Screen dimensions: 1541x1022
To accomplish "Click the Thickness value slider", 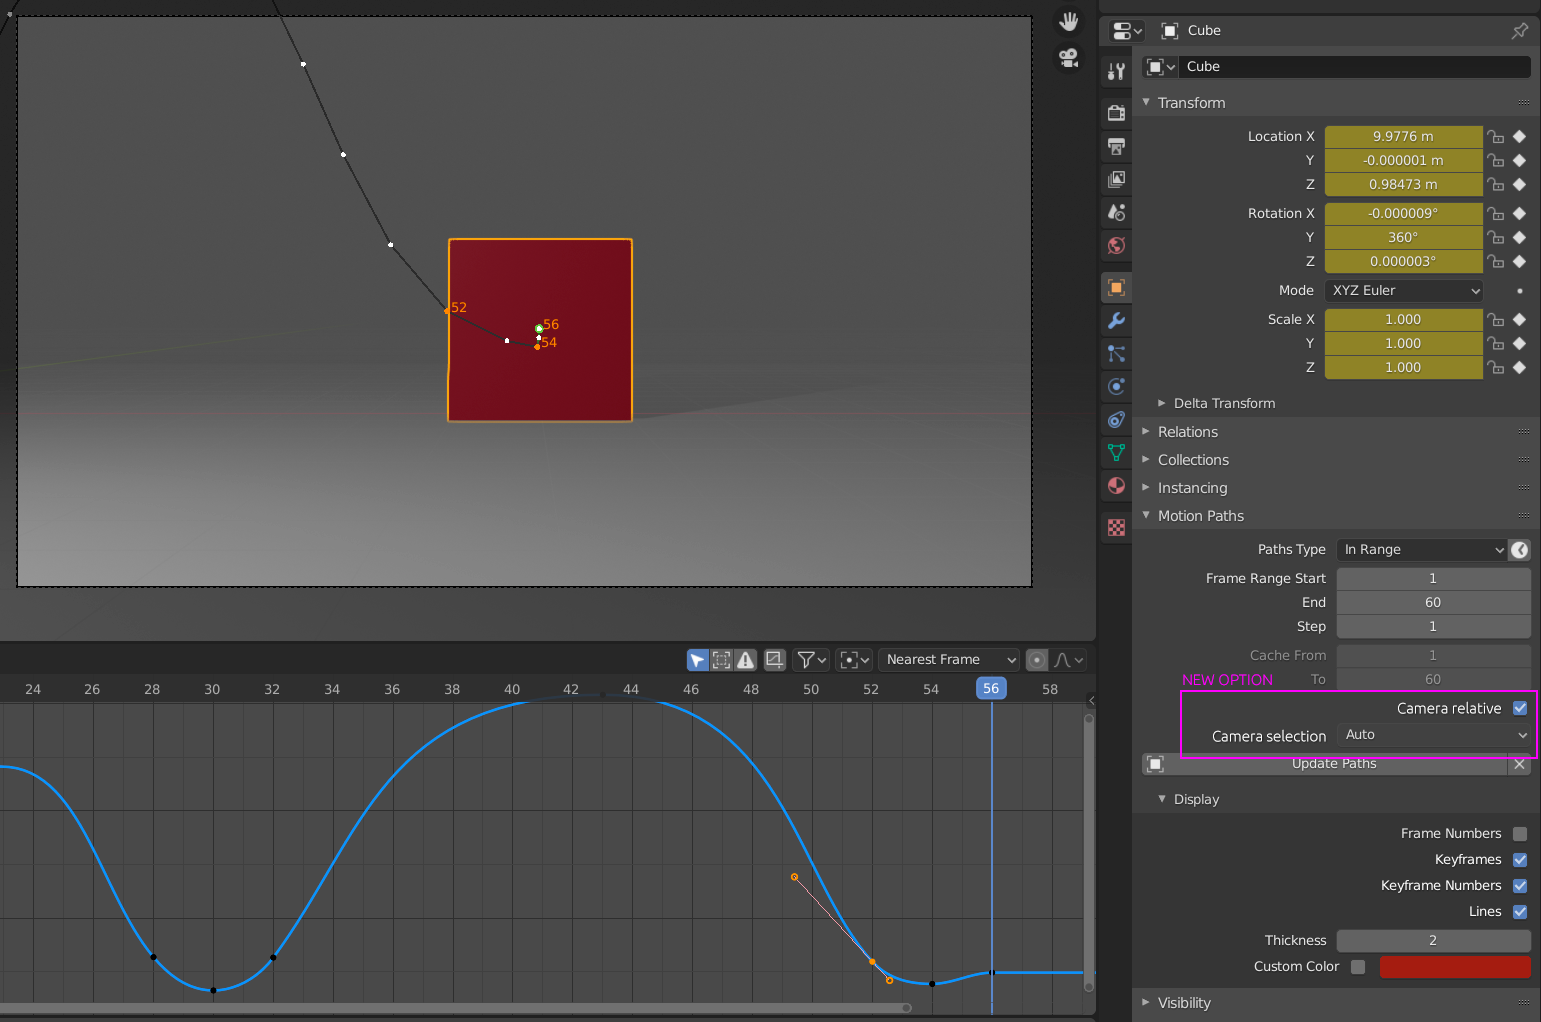I will click(1434, 941).
